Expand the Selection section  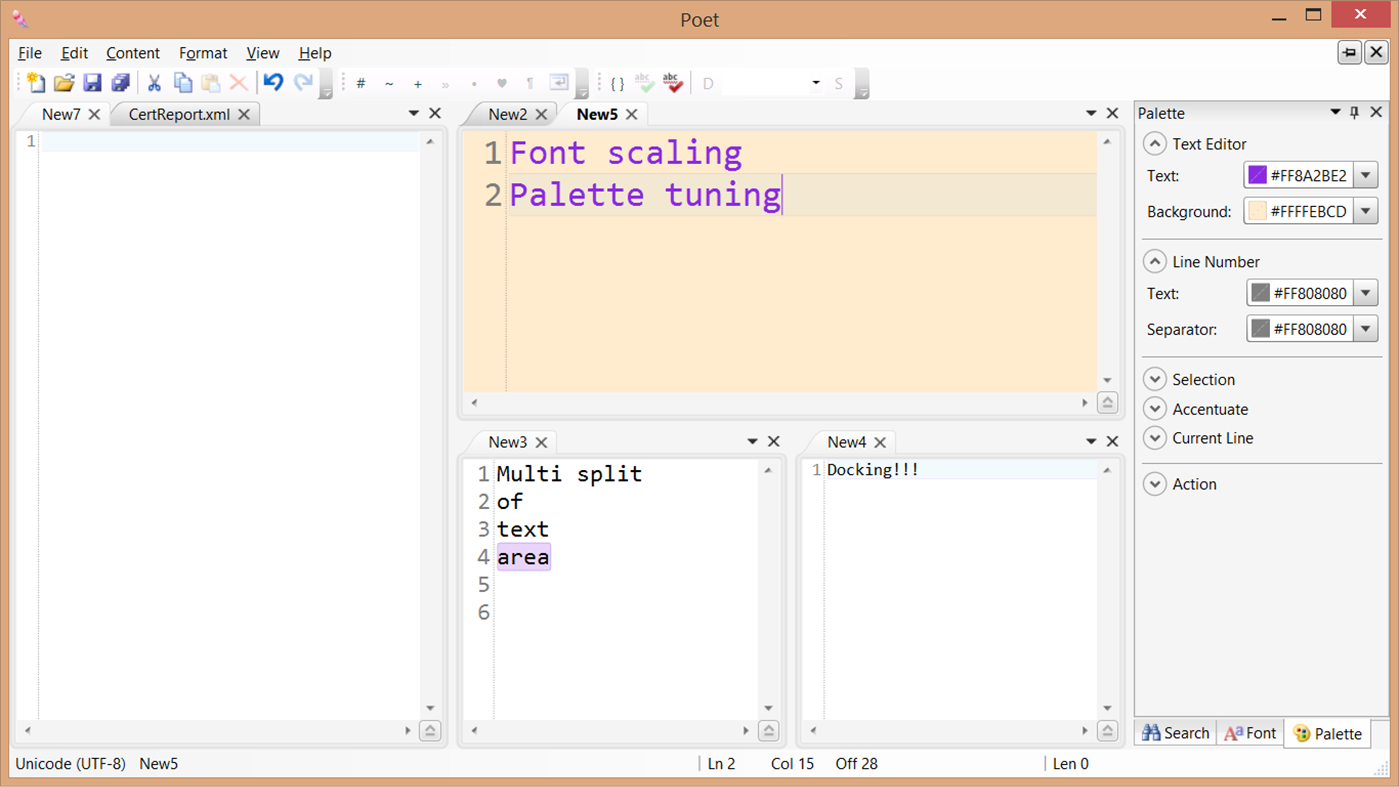pos(1155,379)
